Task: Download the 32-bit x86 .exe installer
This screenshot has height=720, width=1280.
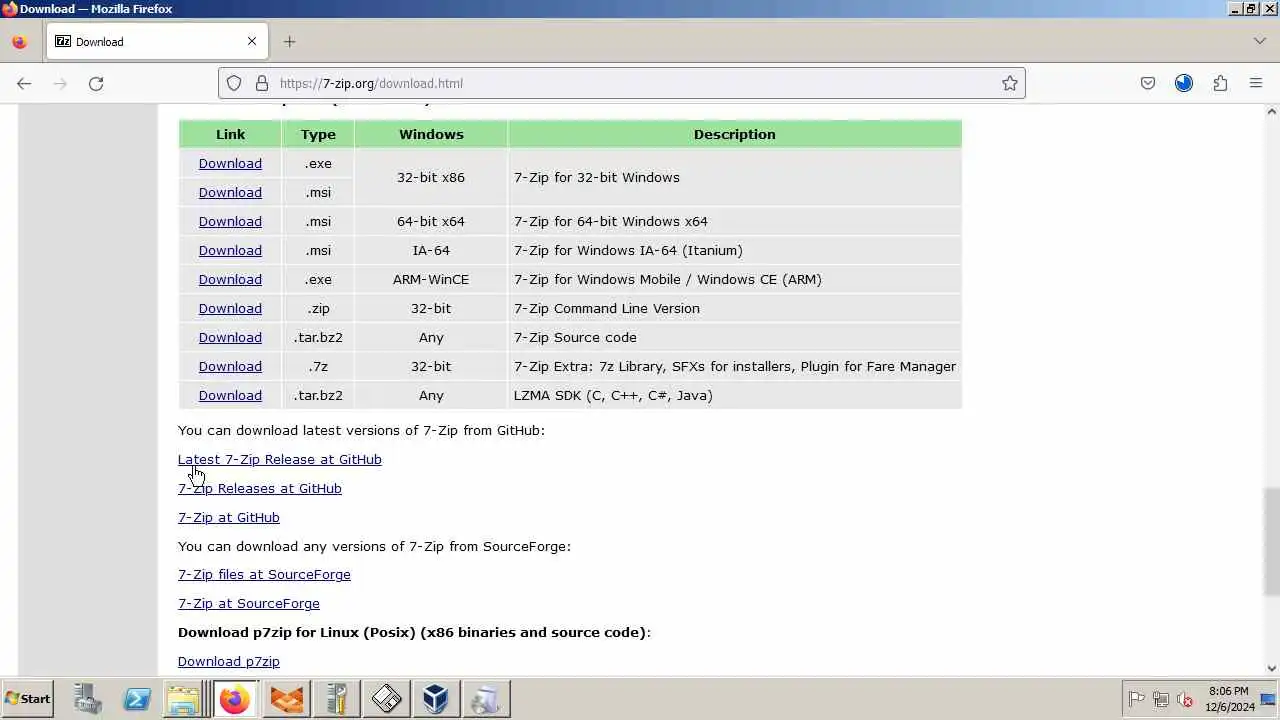Action: (230, 164)
